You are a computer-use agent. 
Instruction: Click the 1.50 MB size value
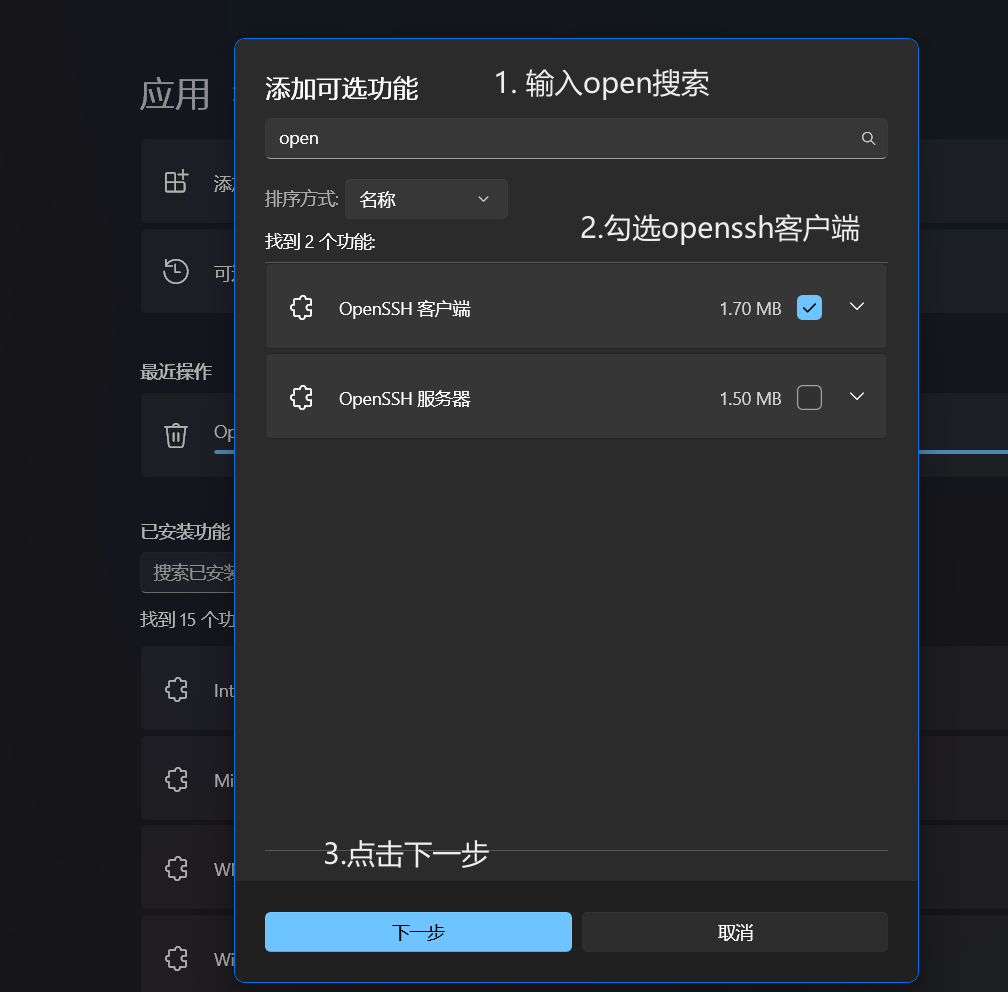(x=750, y=399)
